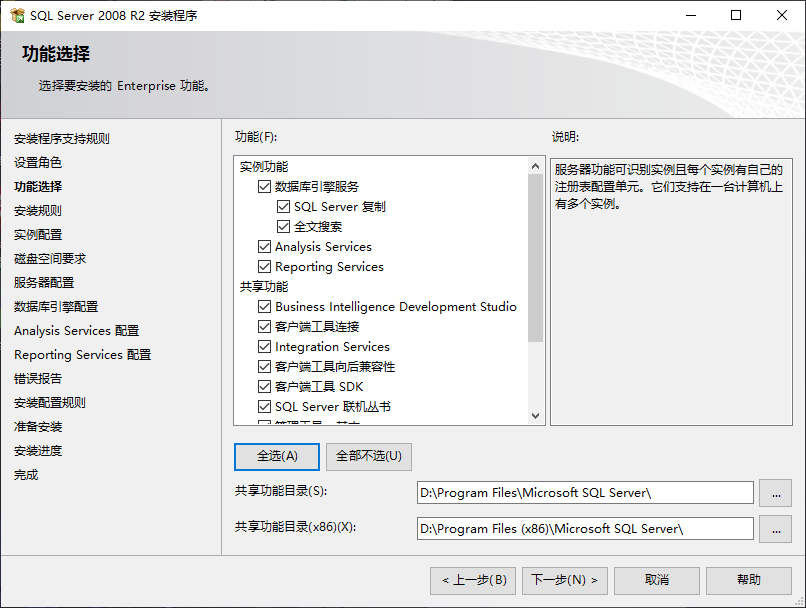Uncheck 客户端工具 SDK feature
Screen dimensions: 806x608
coord(264,387)
